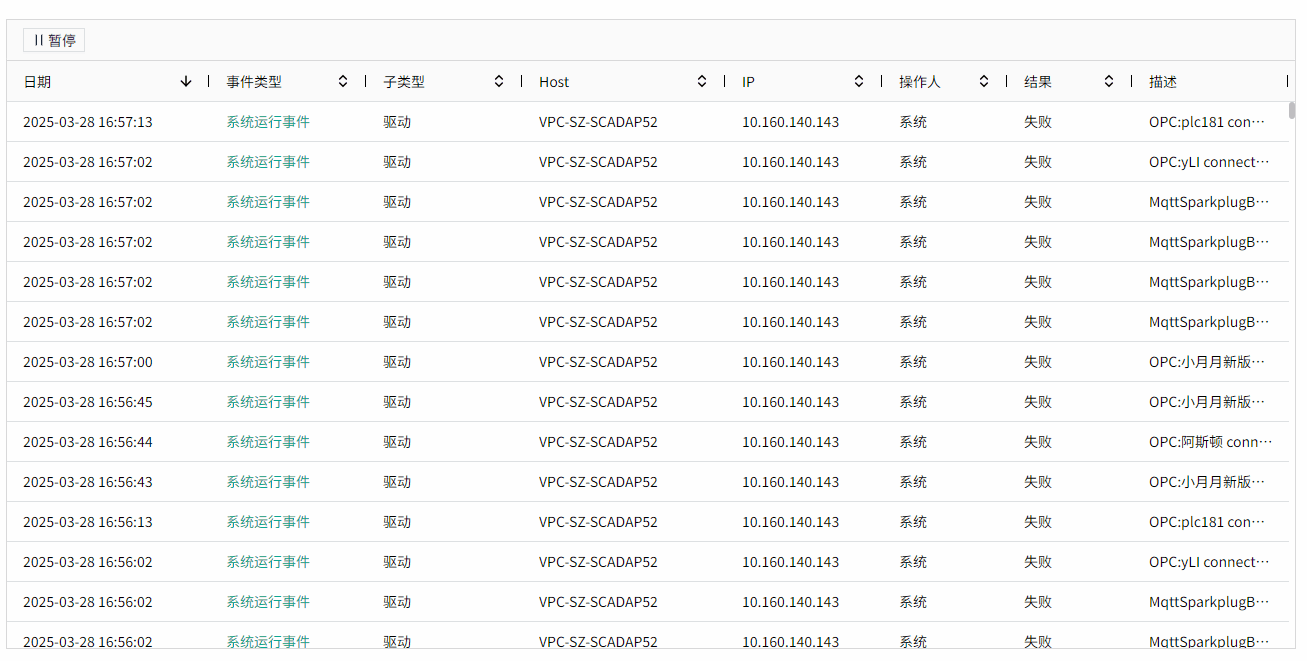Sort by 日期 descending arrow icon
The height and width of the screenshot is (661, 1307).
186,82
